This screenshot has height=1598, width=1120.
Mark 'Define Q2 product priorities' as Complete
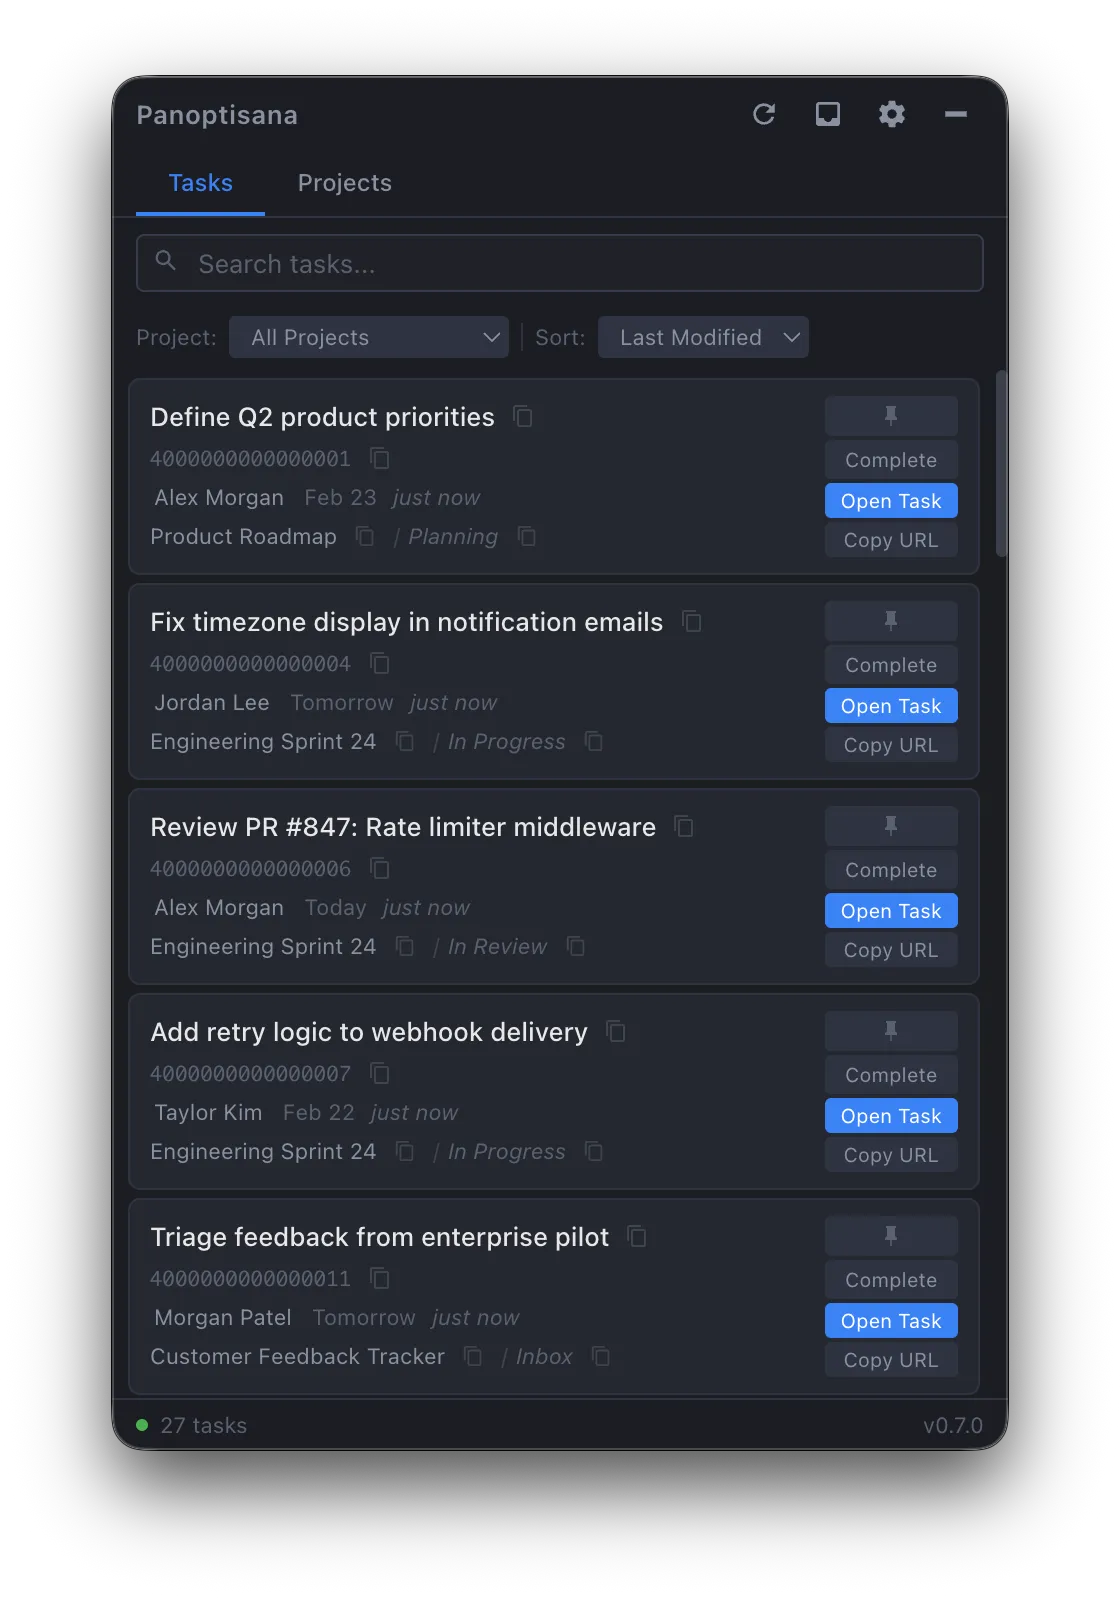pyautogui.click(x=890, y=460)
